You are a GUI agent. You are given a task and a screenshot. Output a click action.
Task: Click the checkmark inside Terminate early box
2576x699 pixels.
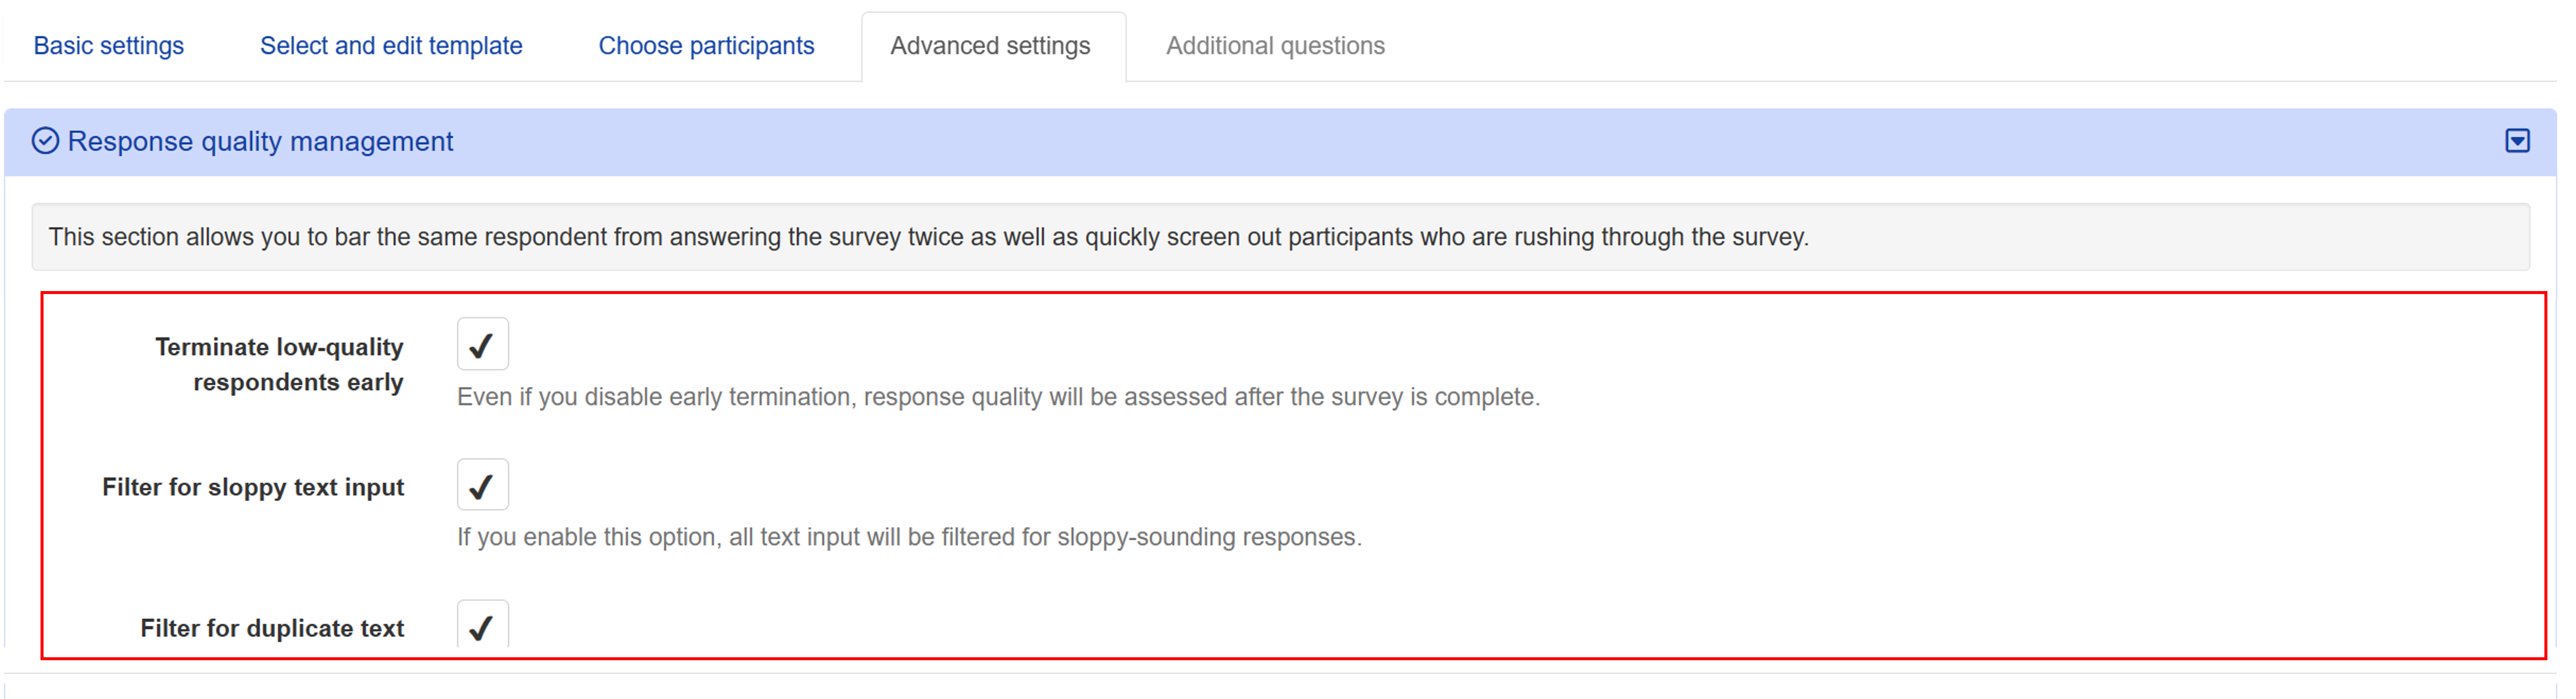point(481,346)
